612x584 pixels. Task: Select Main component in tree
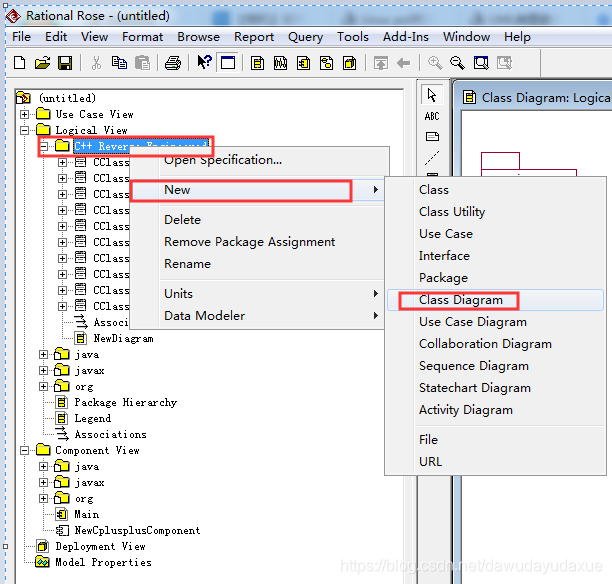(x=87, y=515)
